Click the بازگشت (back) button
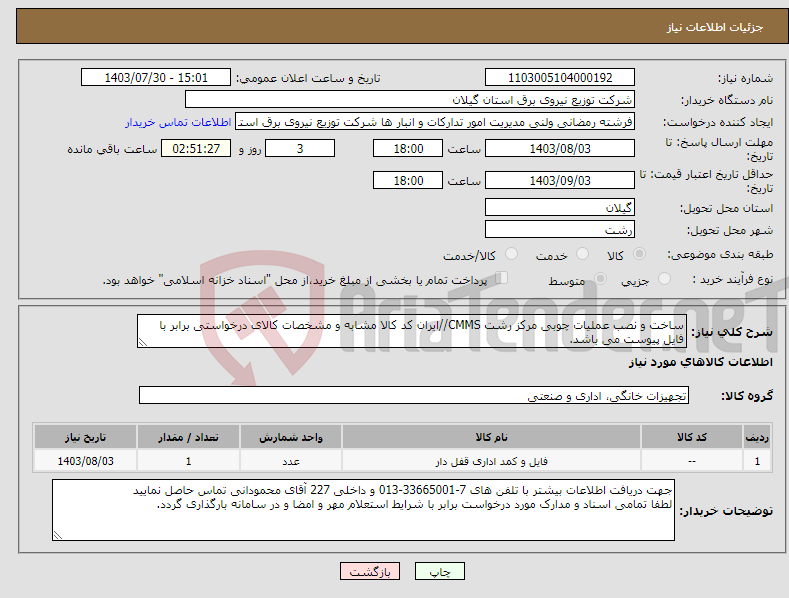Screen dimensions: 789x598 coord(370,571)
